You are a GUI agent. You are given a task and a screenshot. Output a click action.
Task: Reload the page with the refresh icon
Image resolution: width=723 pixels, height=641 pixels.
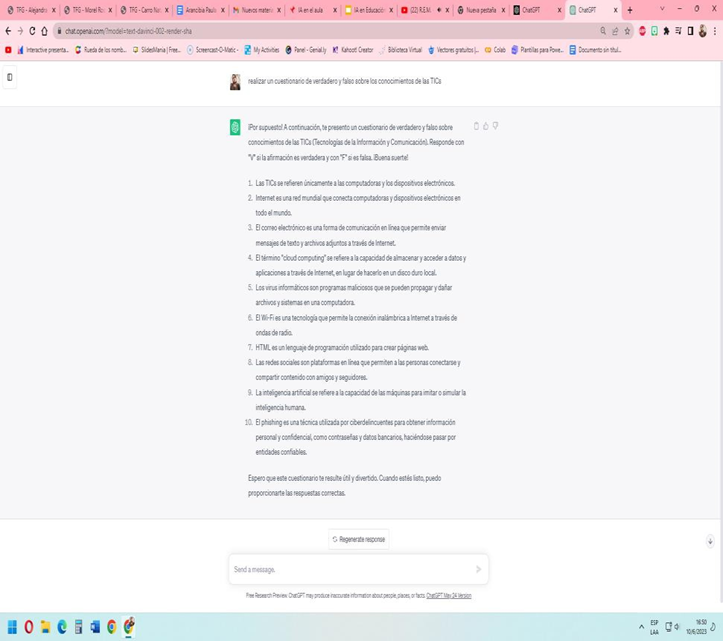click(x=32, y=31)
